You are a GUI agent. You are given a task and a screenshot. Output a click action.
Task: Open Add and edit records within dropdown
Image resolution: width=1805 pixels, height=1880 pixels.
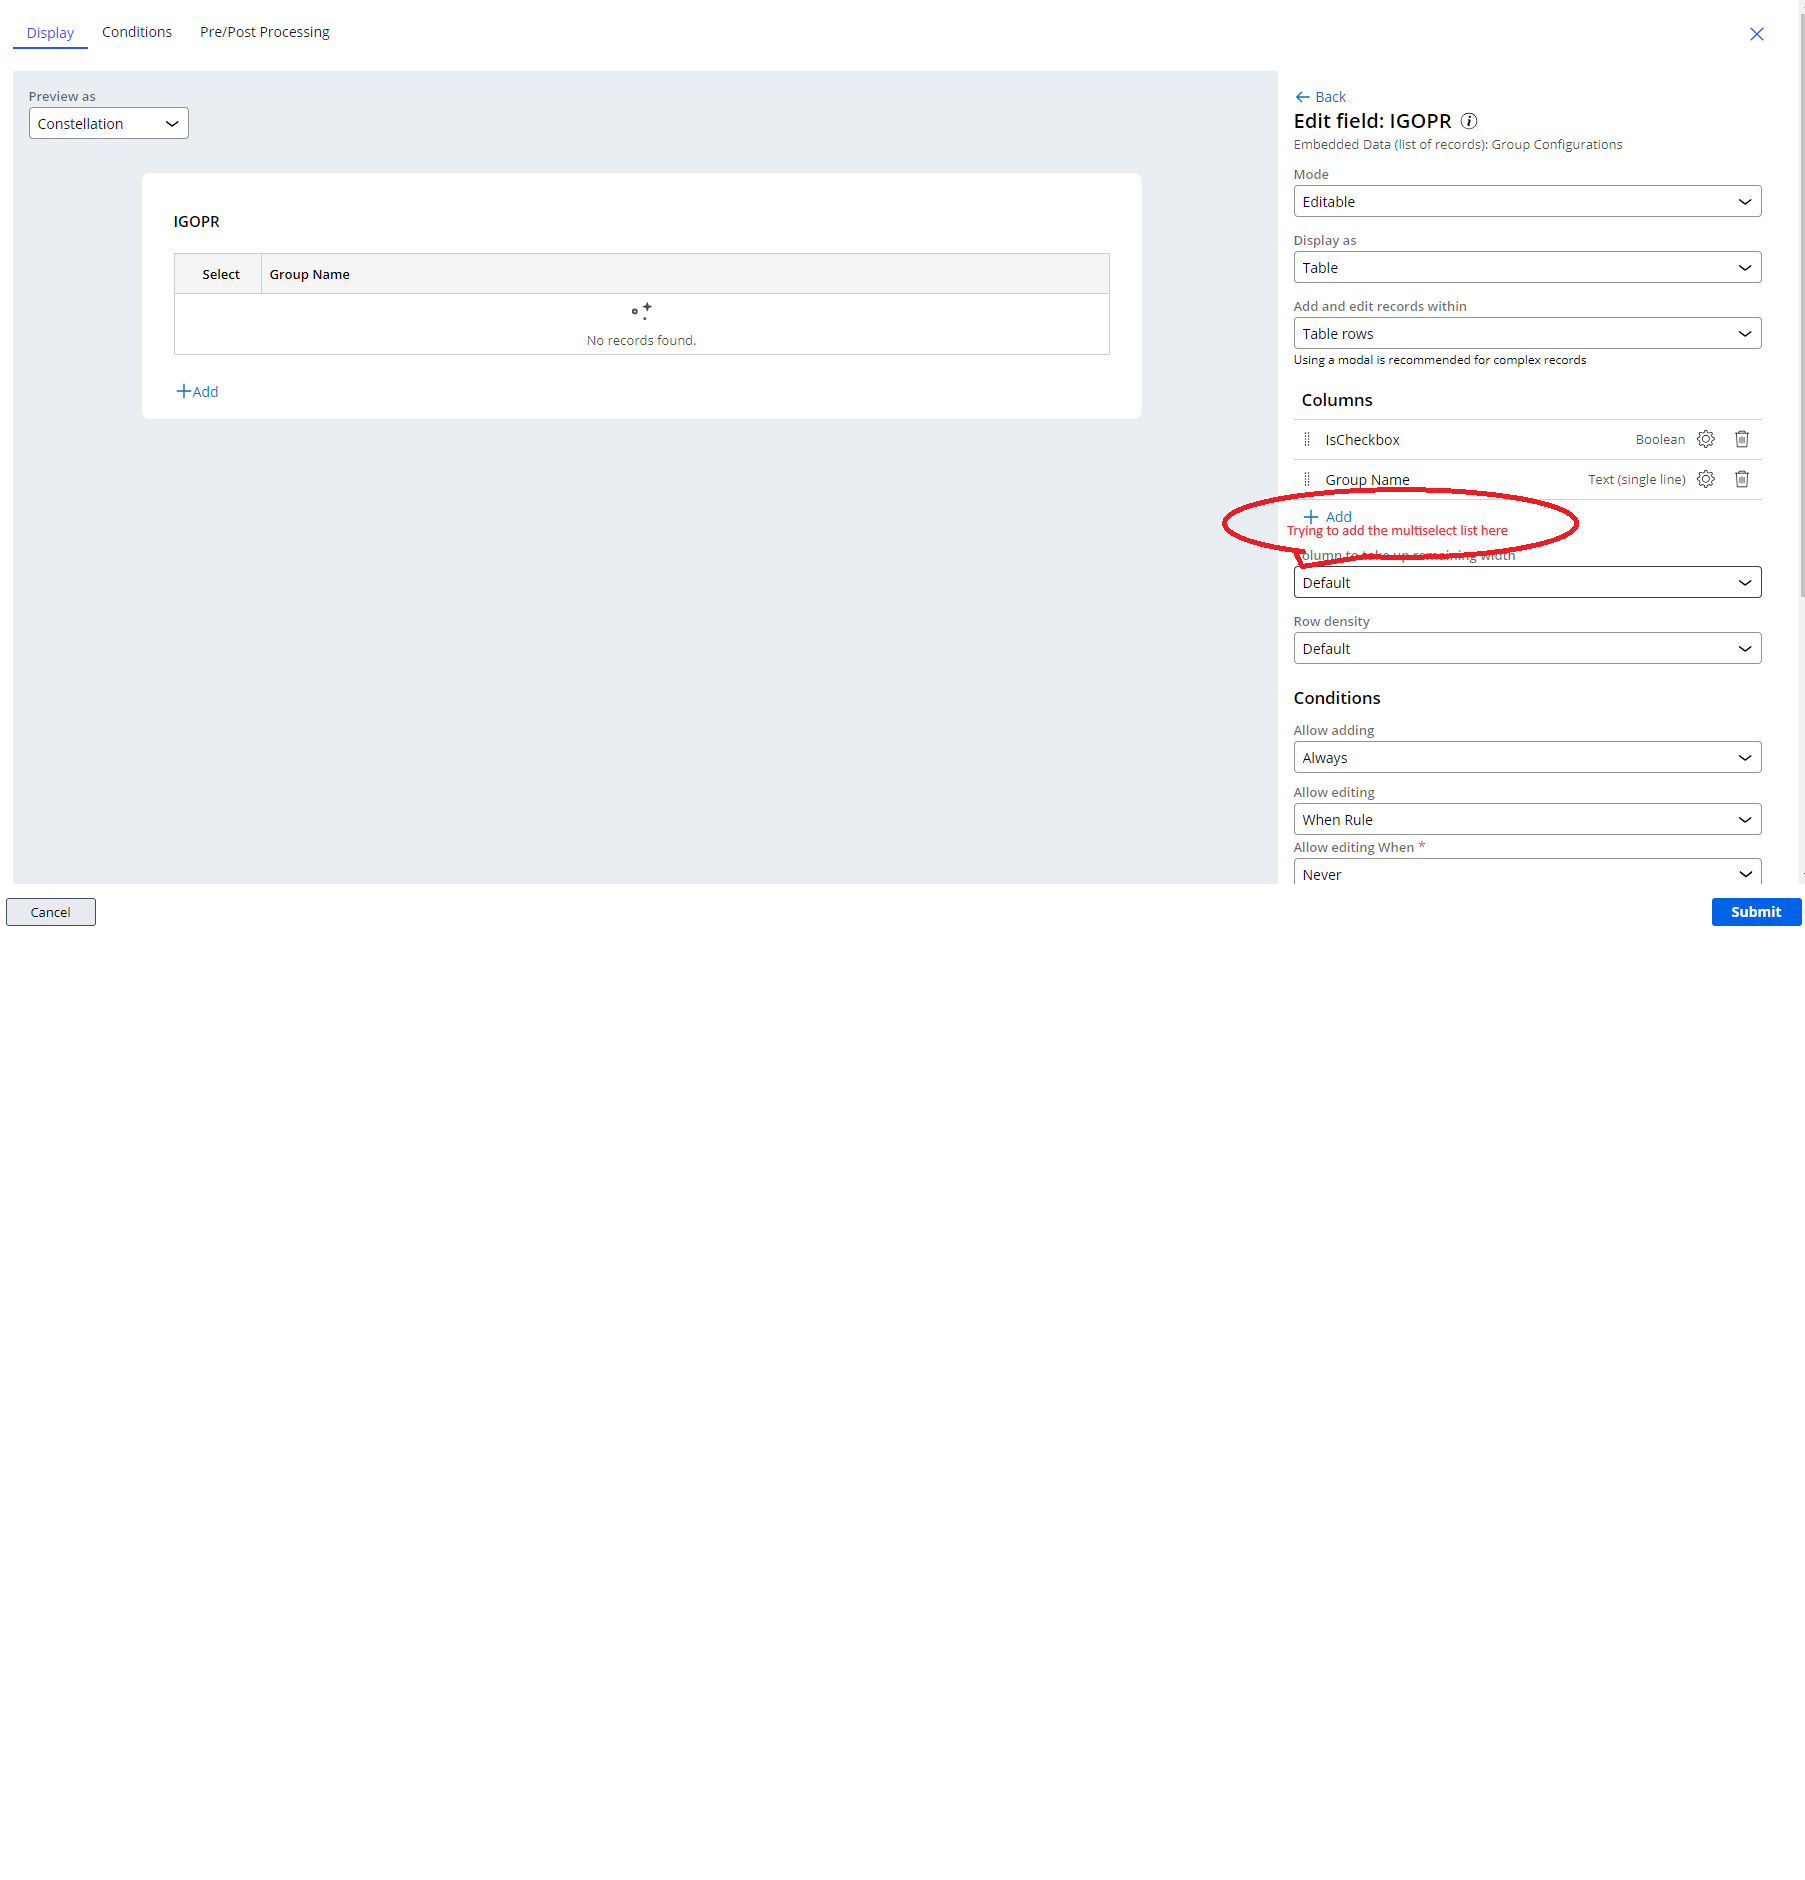point(1527,333)
